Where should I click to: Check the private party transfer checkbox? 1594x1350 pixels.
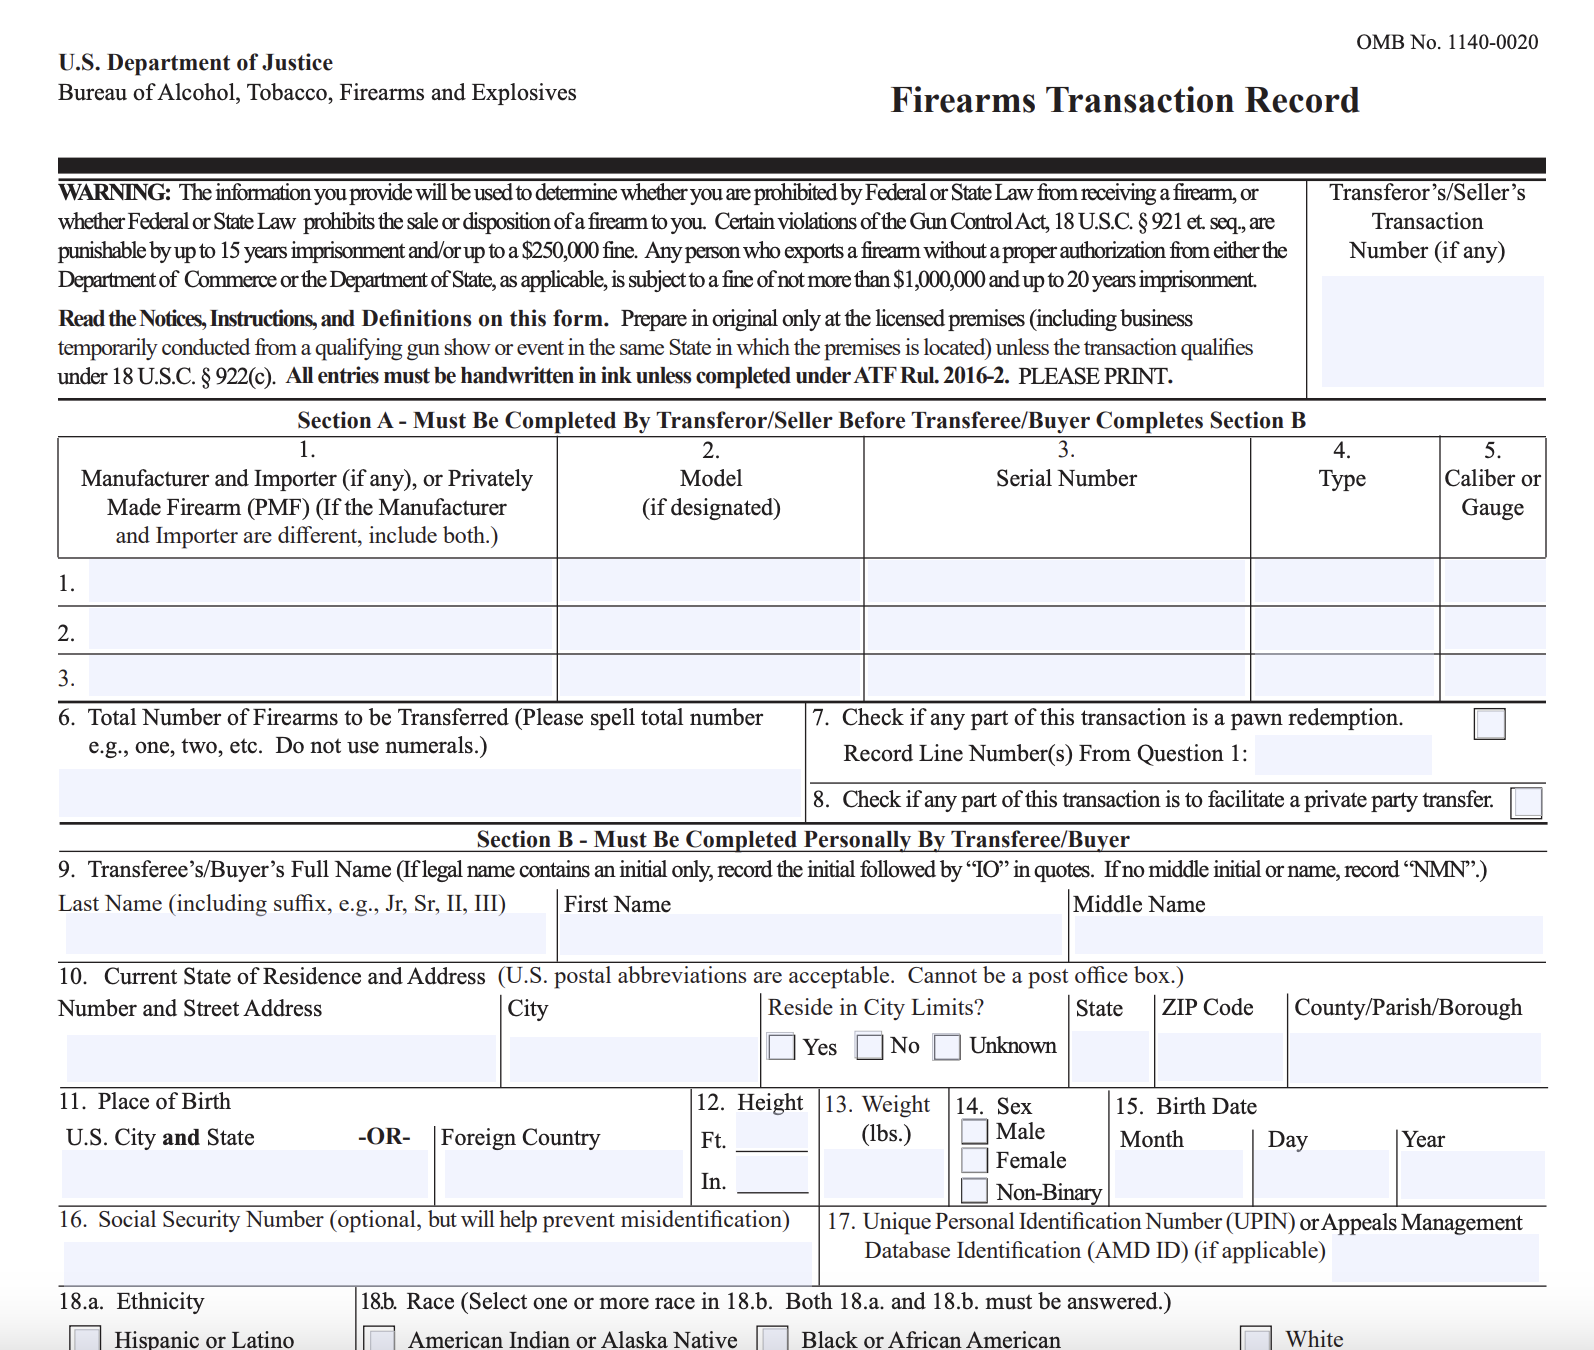(x=1527, y=802)
